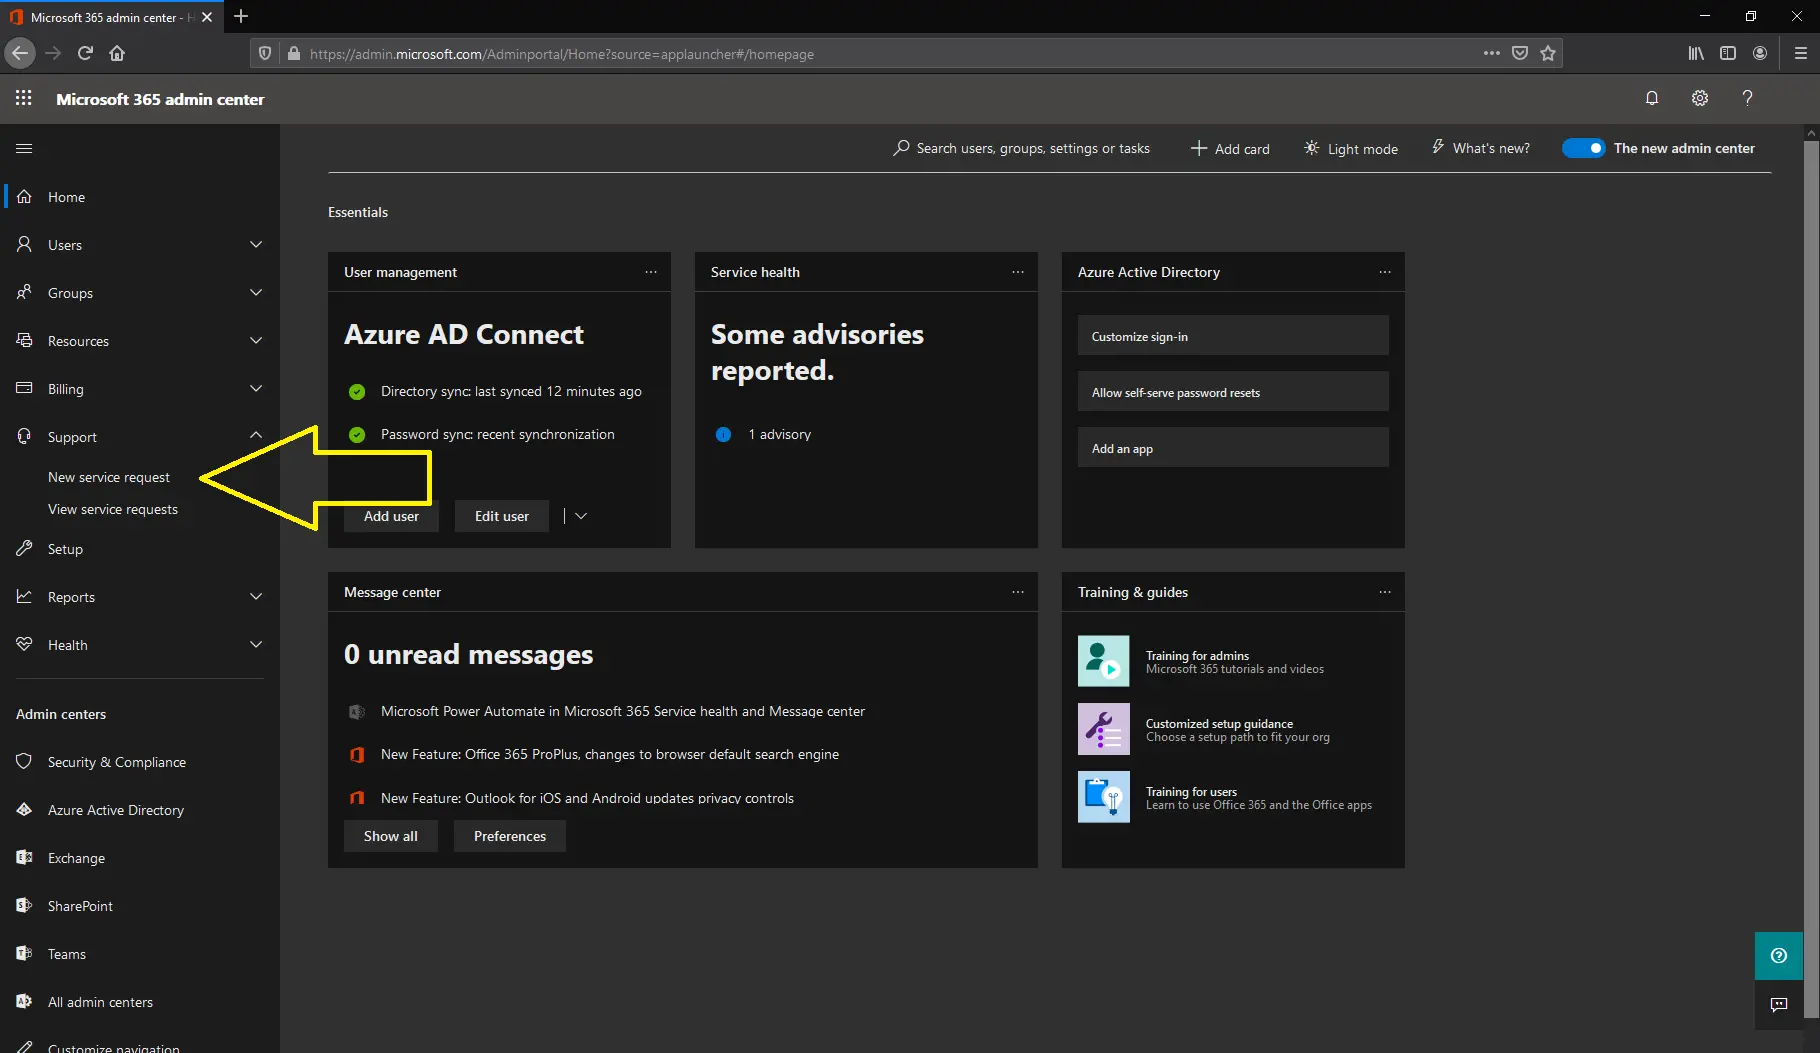Click the Users person icon
This screenshot has width=1820, height=1053.
25,244
